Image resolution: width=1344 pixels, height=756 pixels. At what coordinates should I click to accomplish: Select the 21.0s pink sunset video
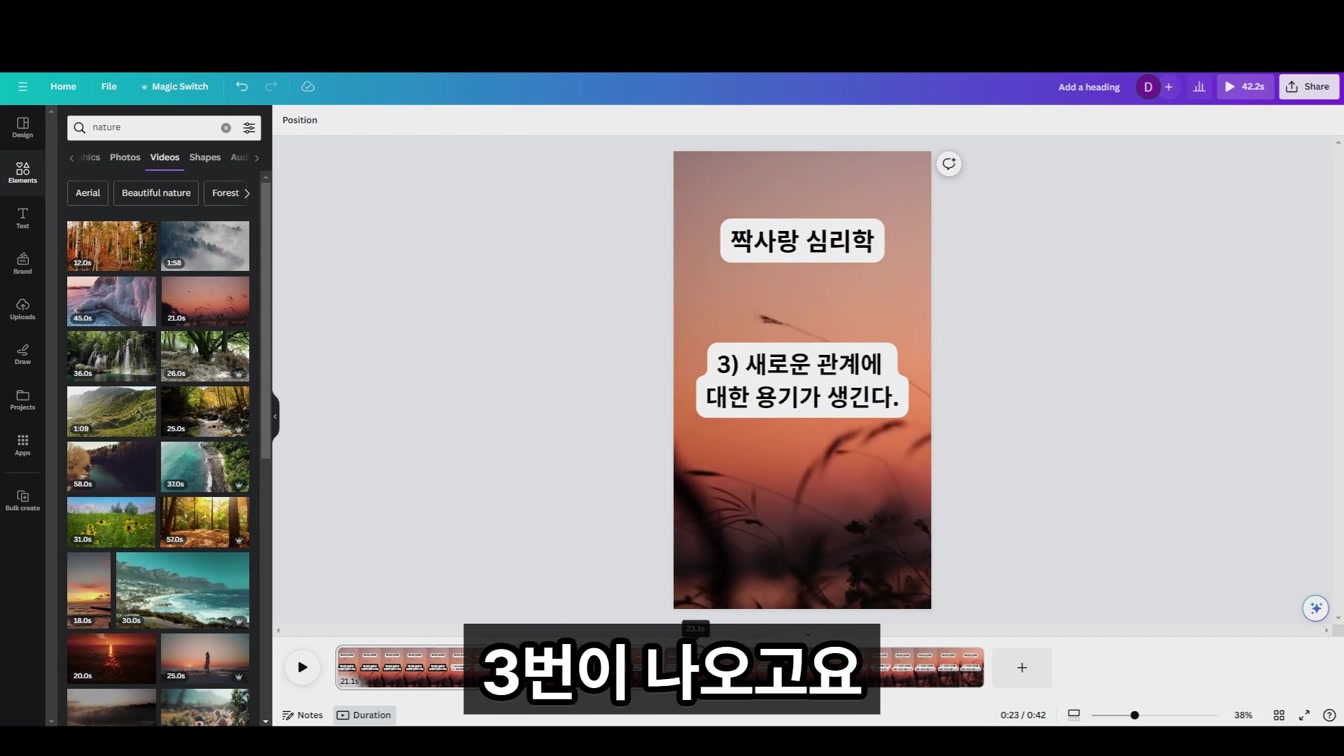point(205,301)
